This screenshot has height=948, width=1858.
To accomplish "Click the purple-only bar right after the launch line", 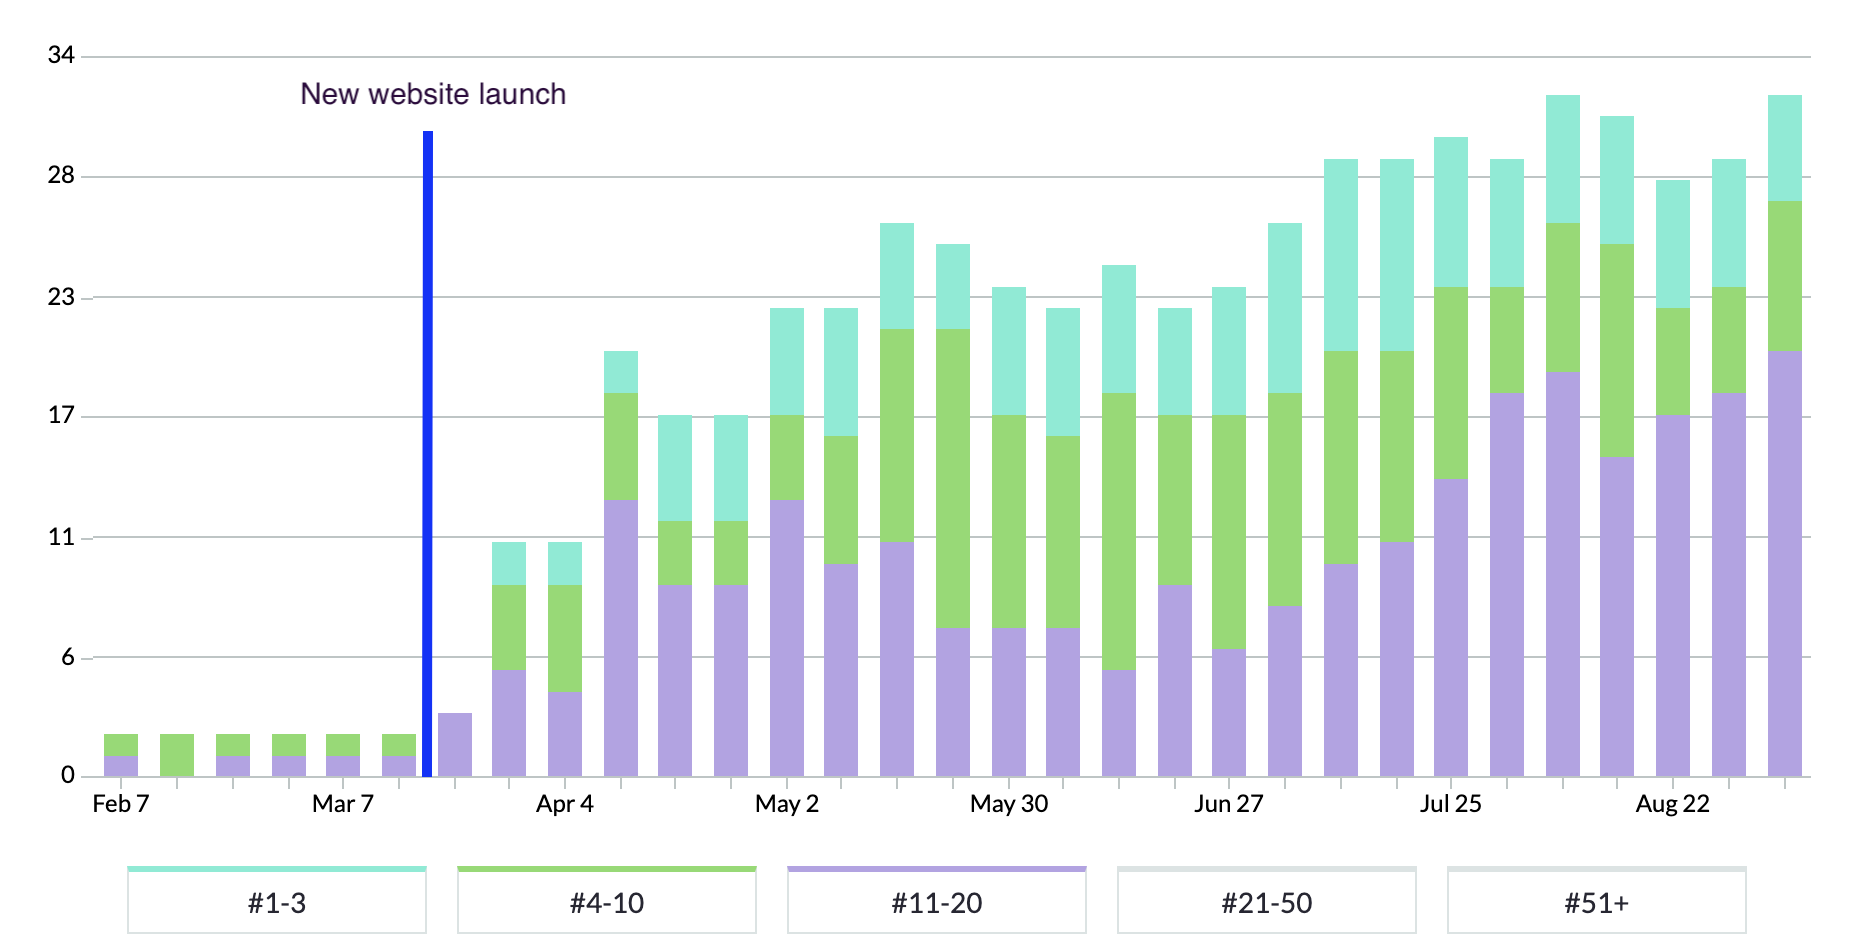I will (455, 744).
